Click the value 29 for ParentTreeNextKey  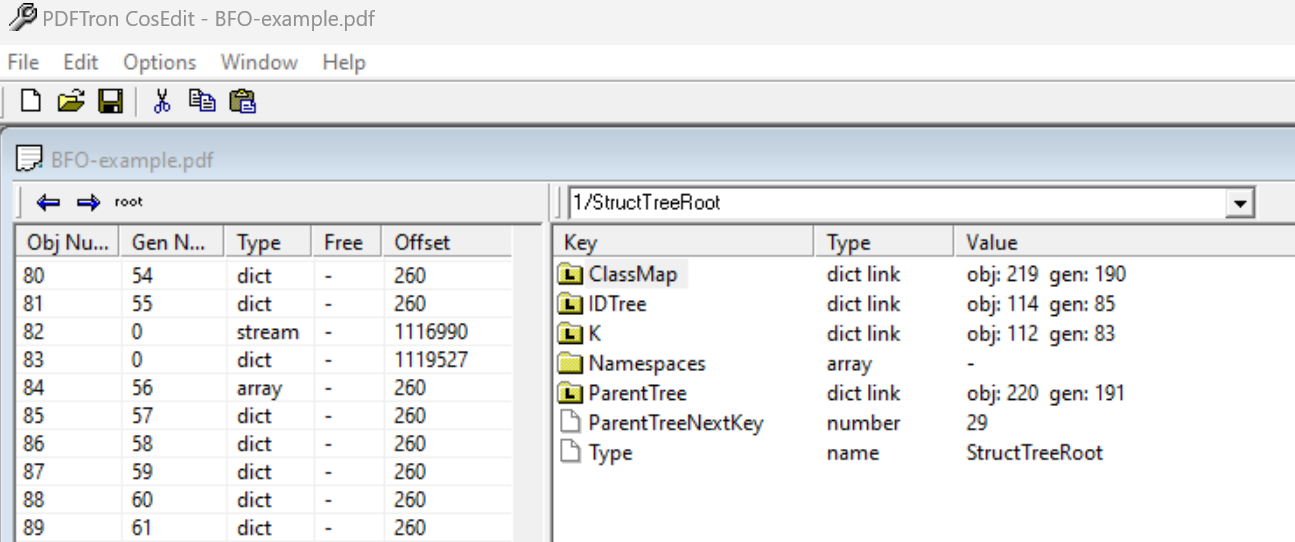click(x=977, y=423)
